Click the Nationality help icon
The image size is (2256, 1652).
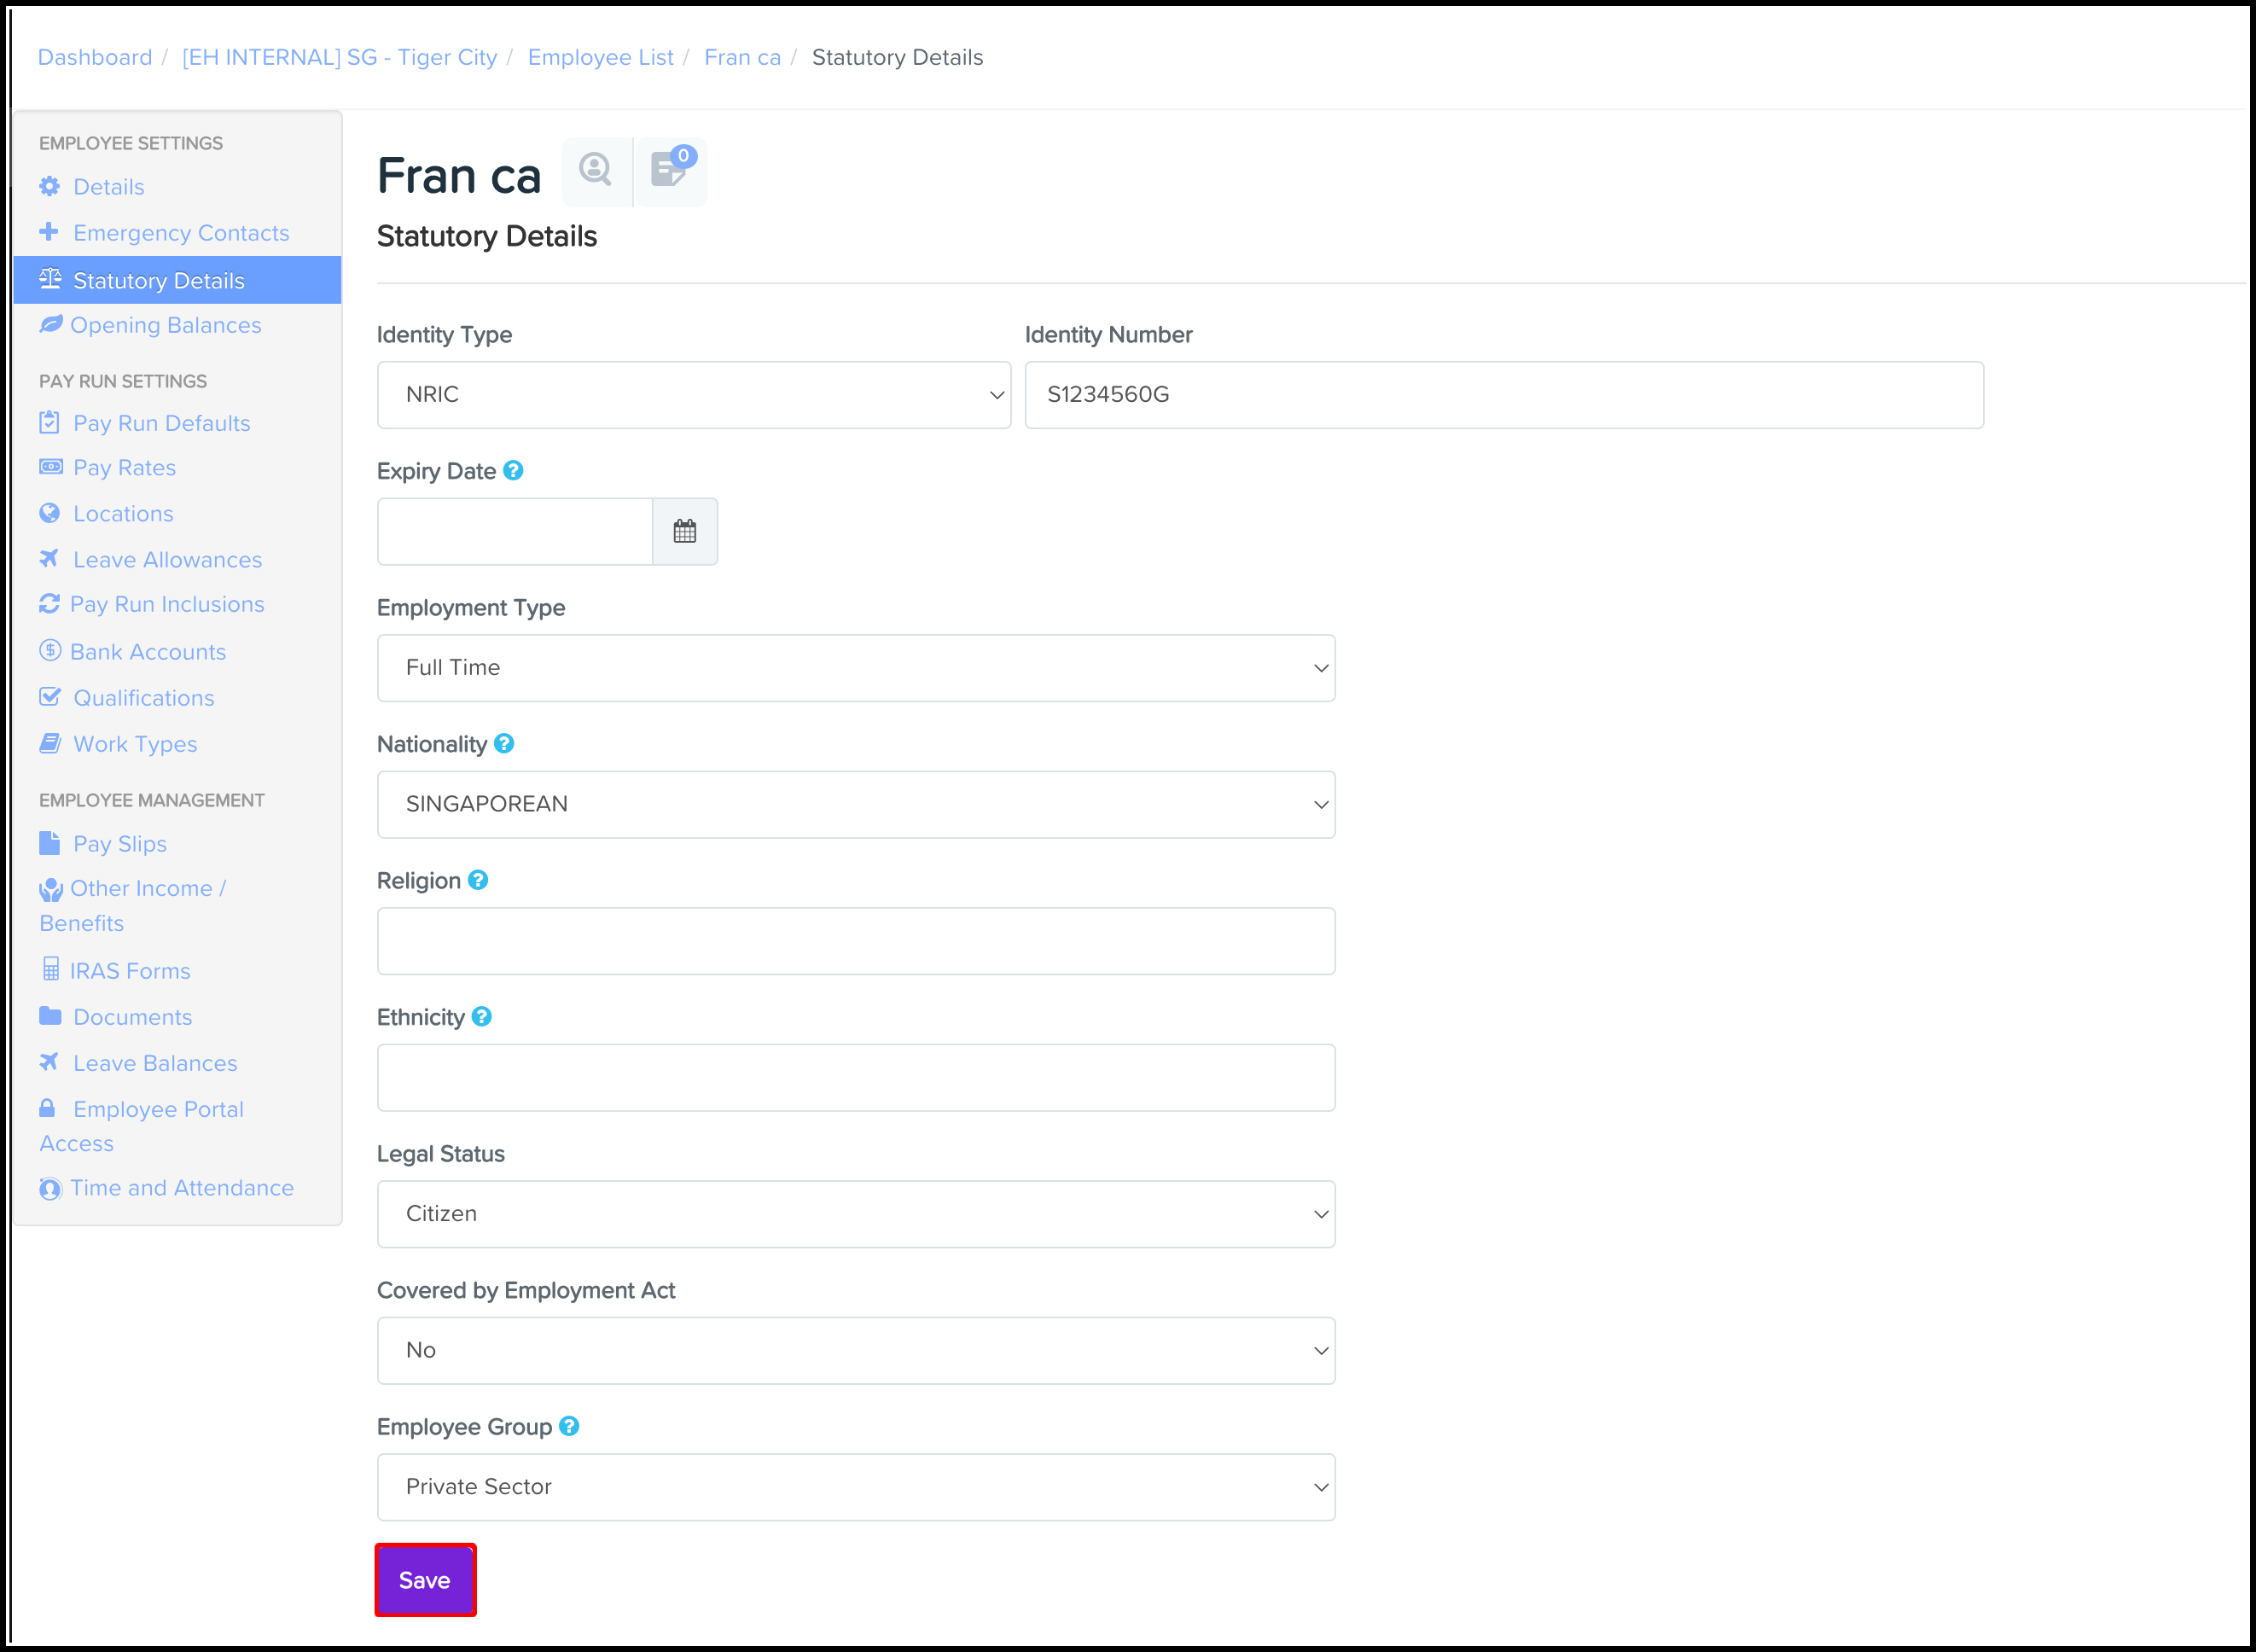504,743
